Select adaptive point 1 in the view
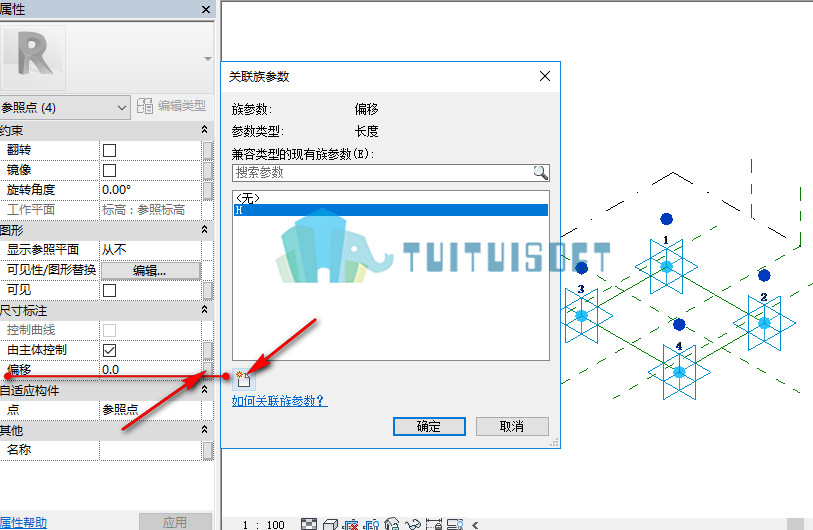The height and width of the screenshot is (530, 813). pyautogui.click(x=666, y=267)
